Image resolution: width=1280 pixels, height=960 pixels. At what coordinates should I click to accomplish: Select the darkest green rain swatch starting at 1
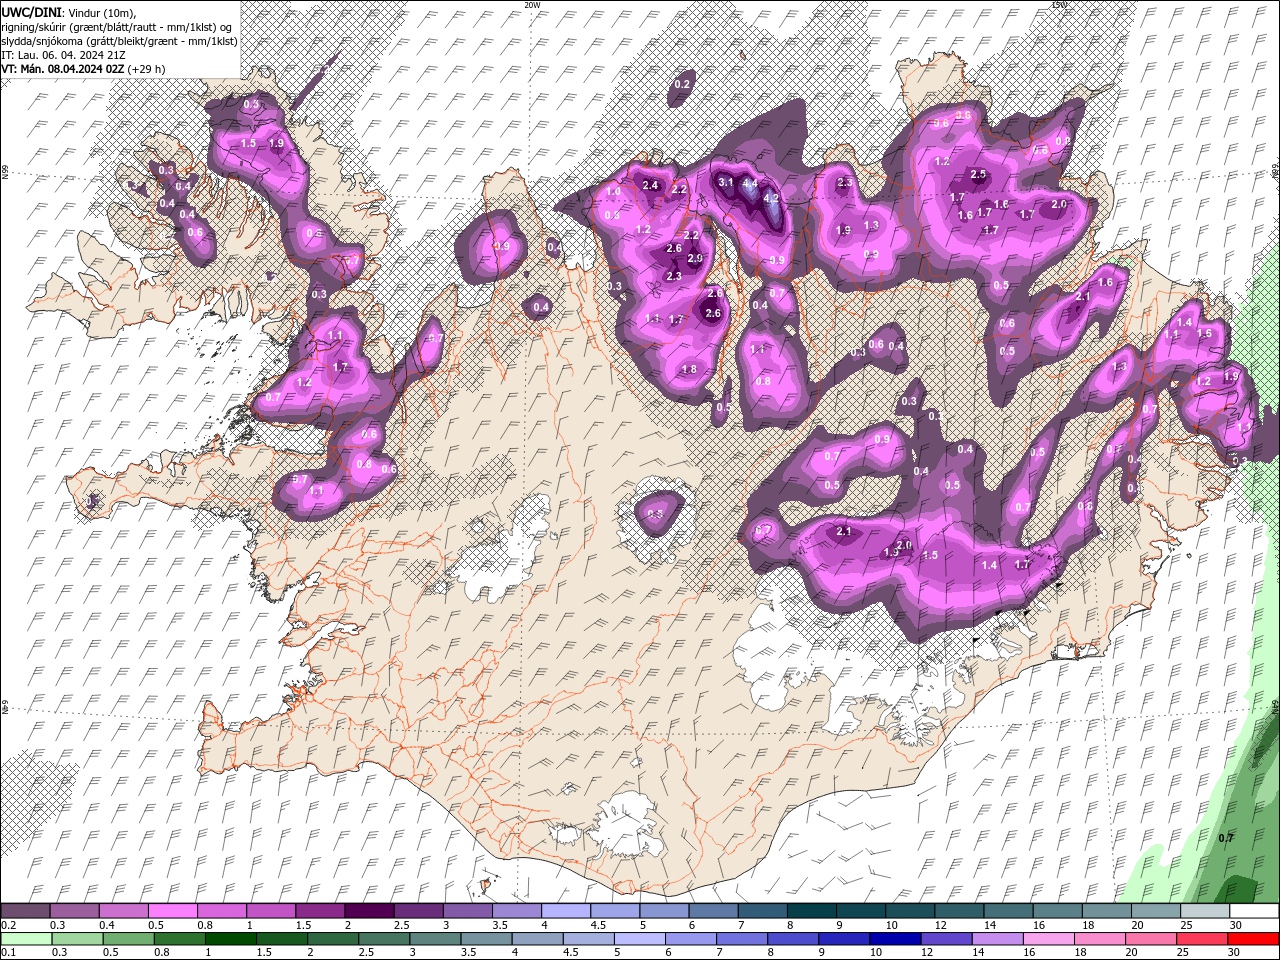tap(230, 939)
